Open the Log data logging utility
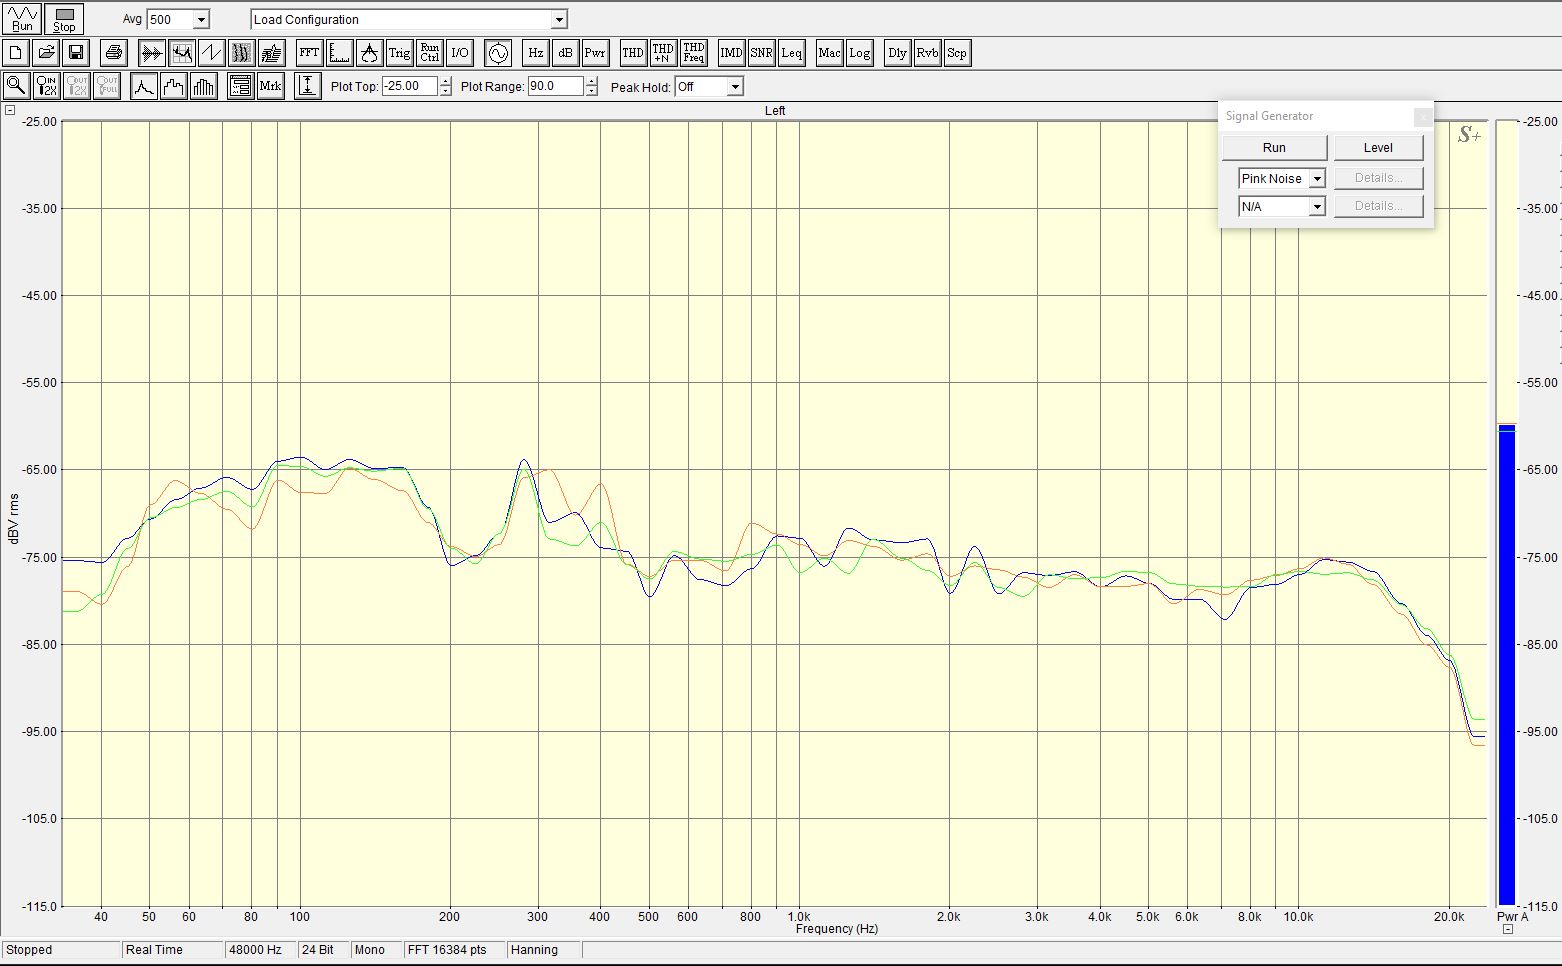Image resolution: width=1562 pixels, height=966 pixels. click(860, 53)
